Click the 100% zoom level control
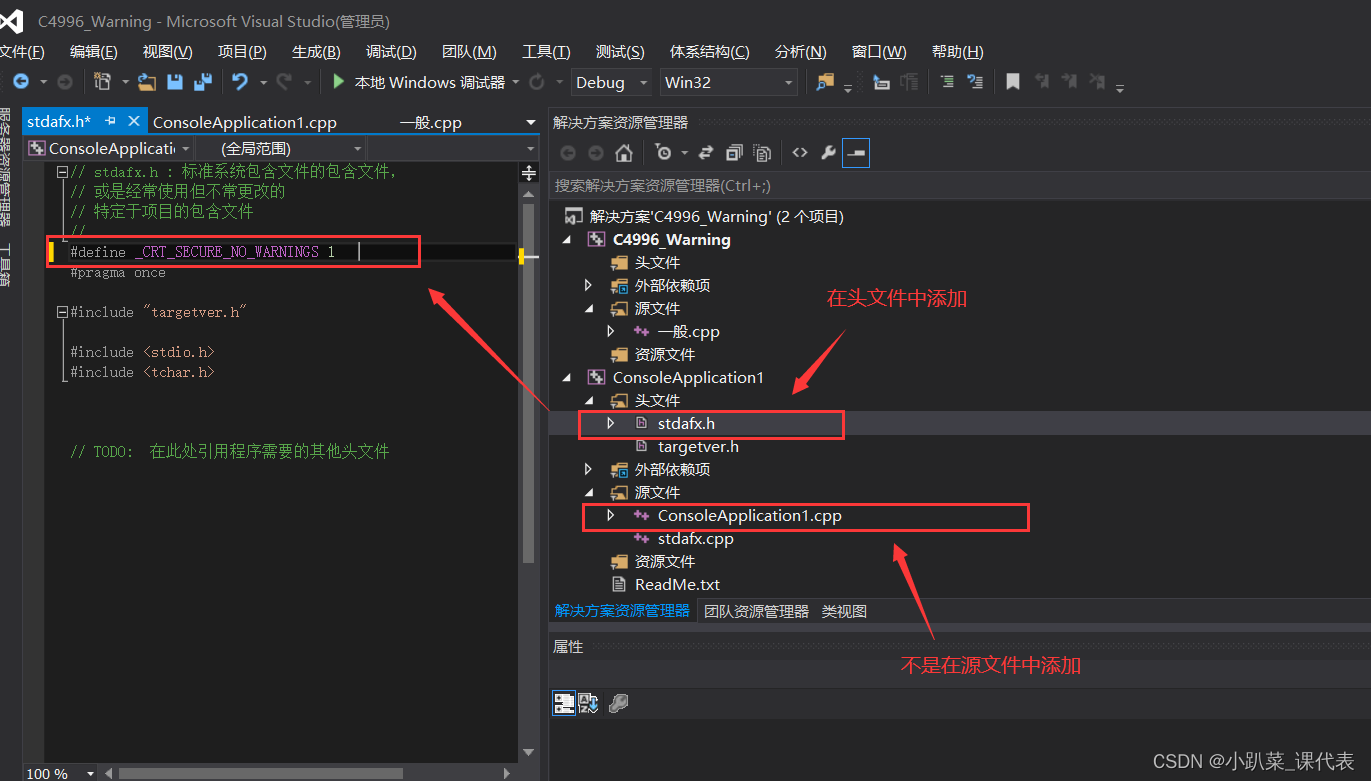 click(x=55, y=772)
